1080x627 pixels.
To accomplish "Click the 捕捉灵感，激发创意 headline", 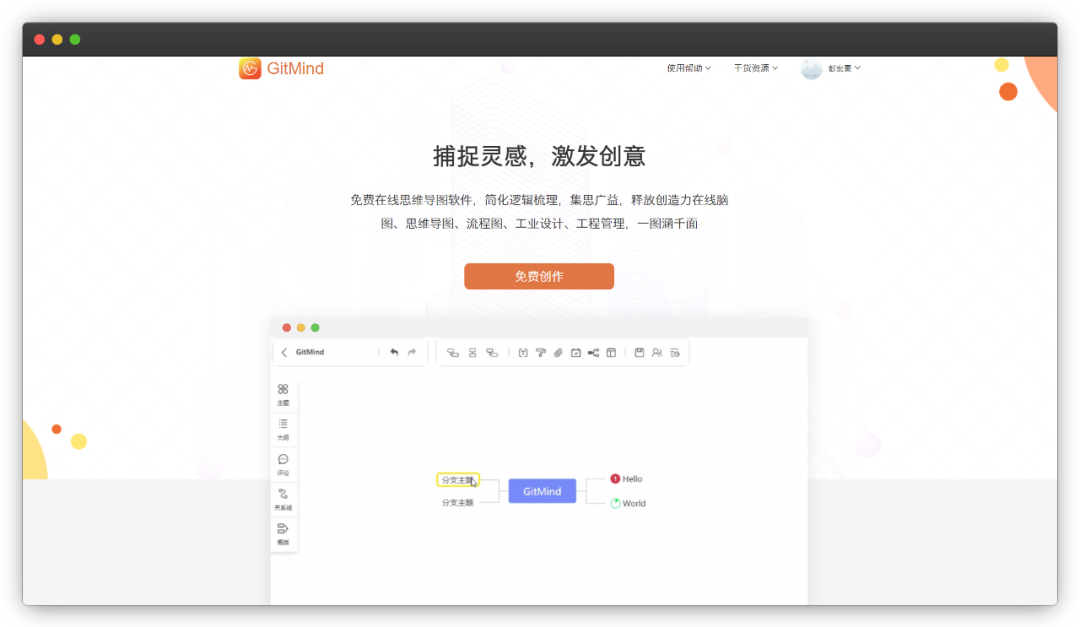I will click(539, 156).
